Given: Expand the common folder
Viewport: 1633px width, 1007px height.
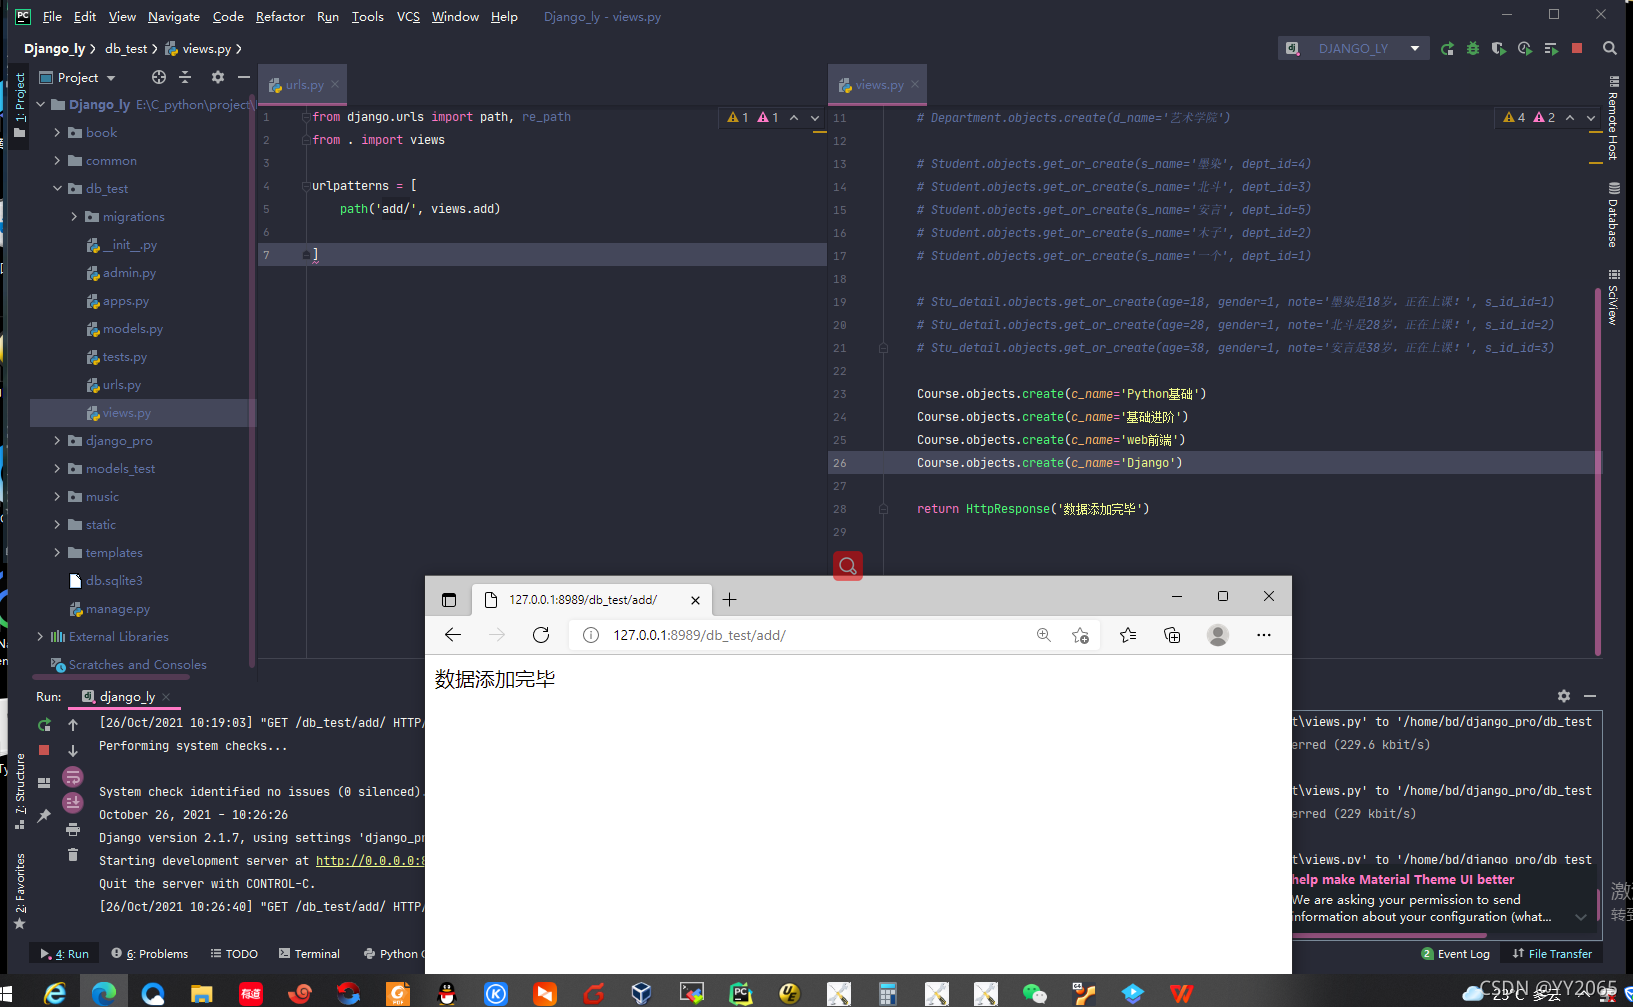Looking at the screenshot, I should coord(57,160).
